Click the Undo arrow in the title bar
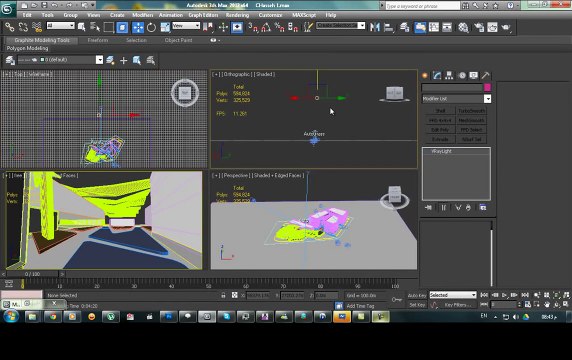572x360 pixels. [x=54, y=5]
